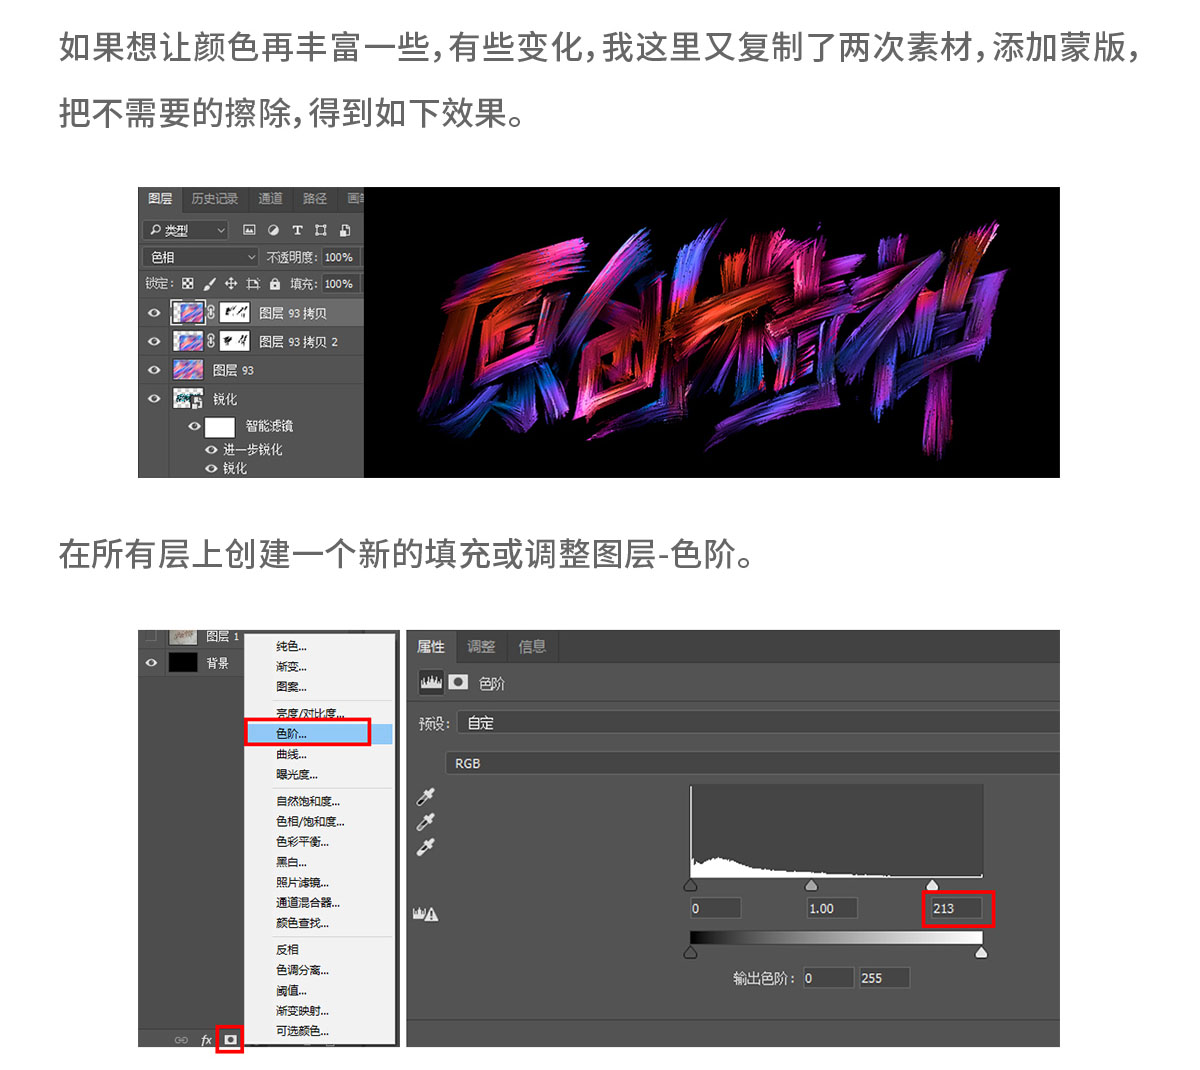Open the 信息 tab
1200x1070 pixels.
click(x=532, y=647)
